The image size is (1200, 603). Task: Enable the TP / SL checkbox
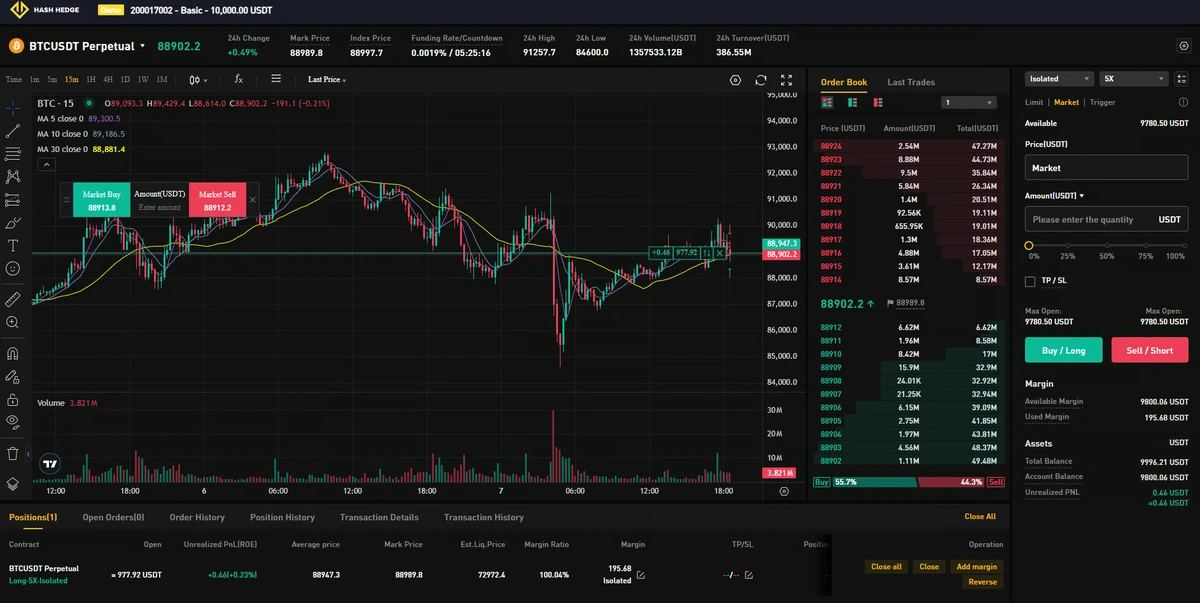coord(1030,281)
